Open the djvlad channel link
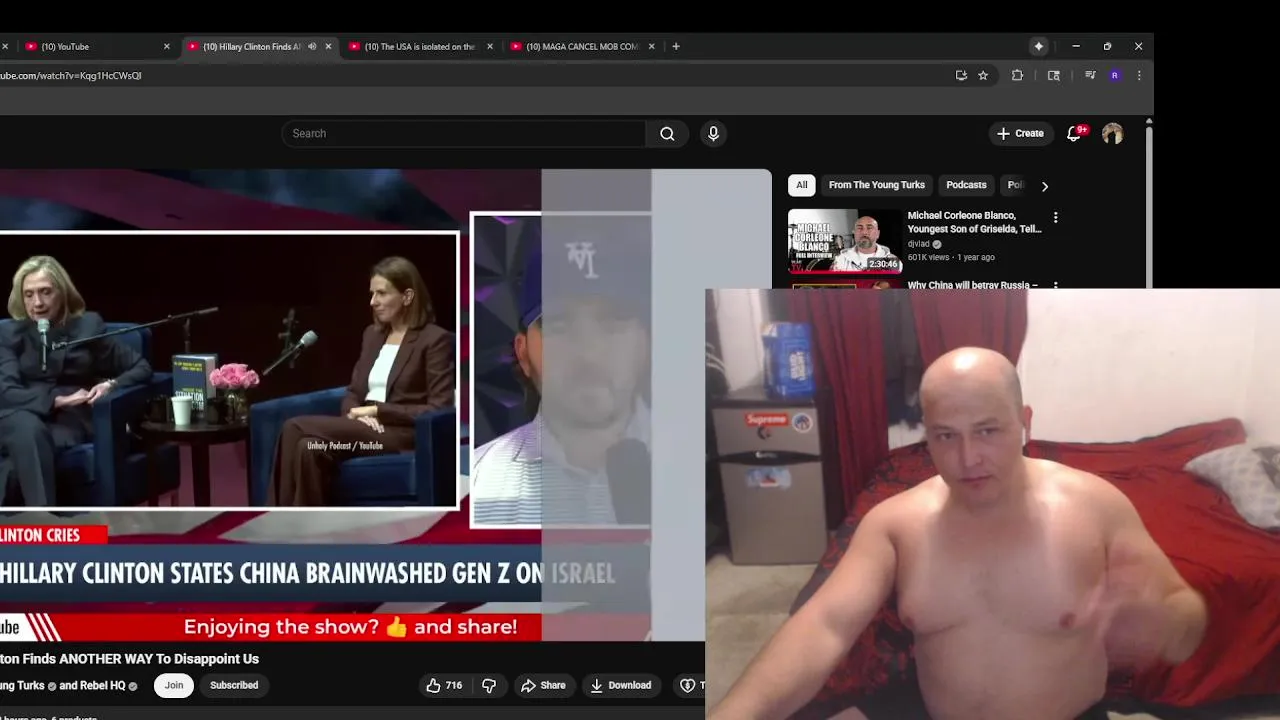This screenshot has height=720, width=1280. (918, 244)
